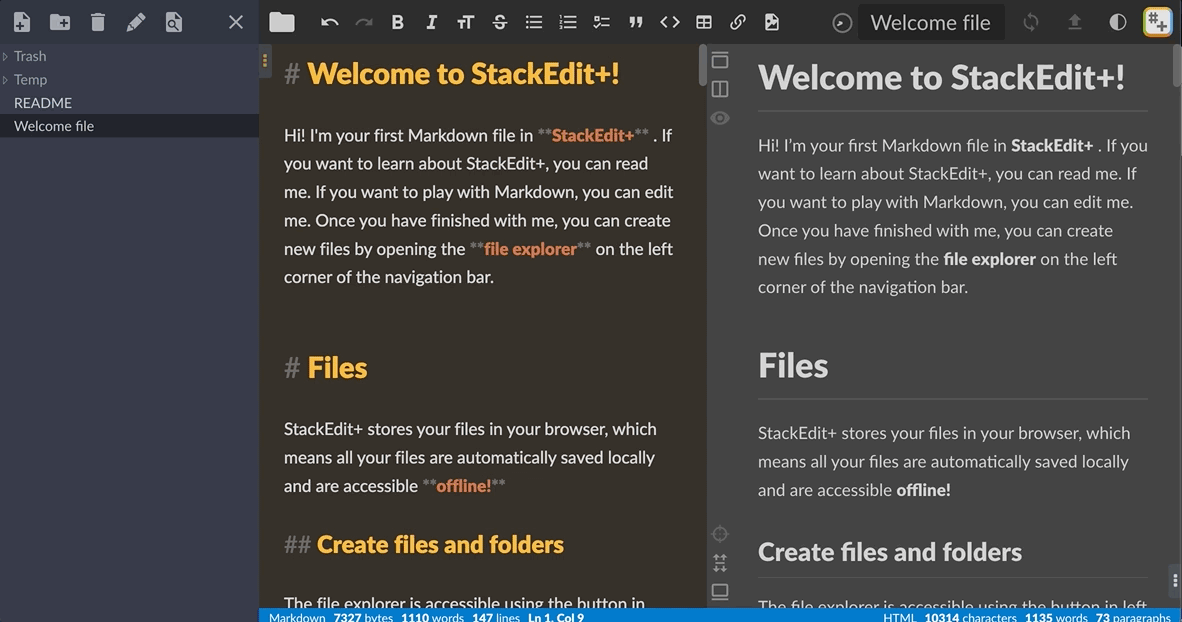Switch the light/dark theme

(1118, 22)
